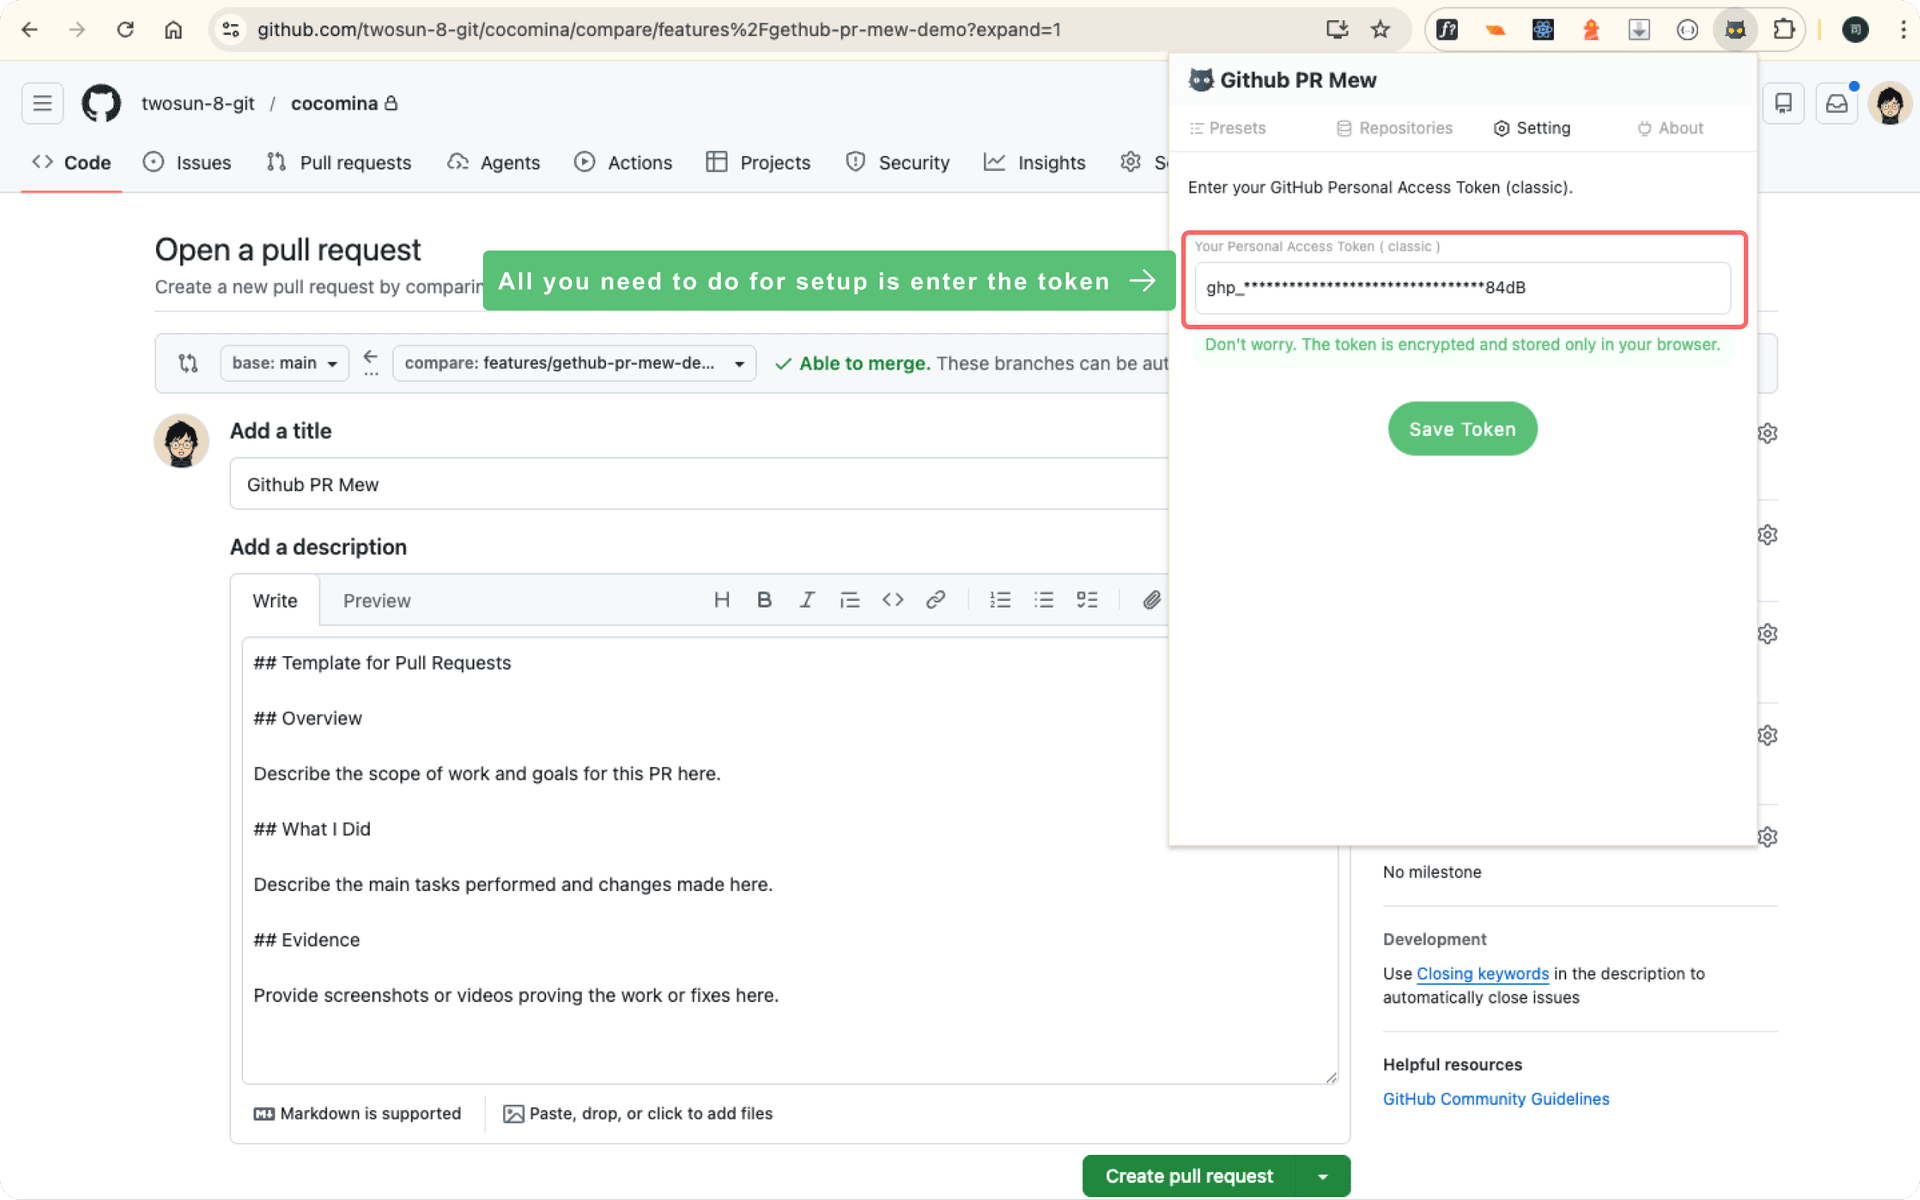Switch to the Preview tab
1920x1200 pixels.
(377, 600)
